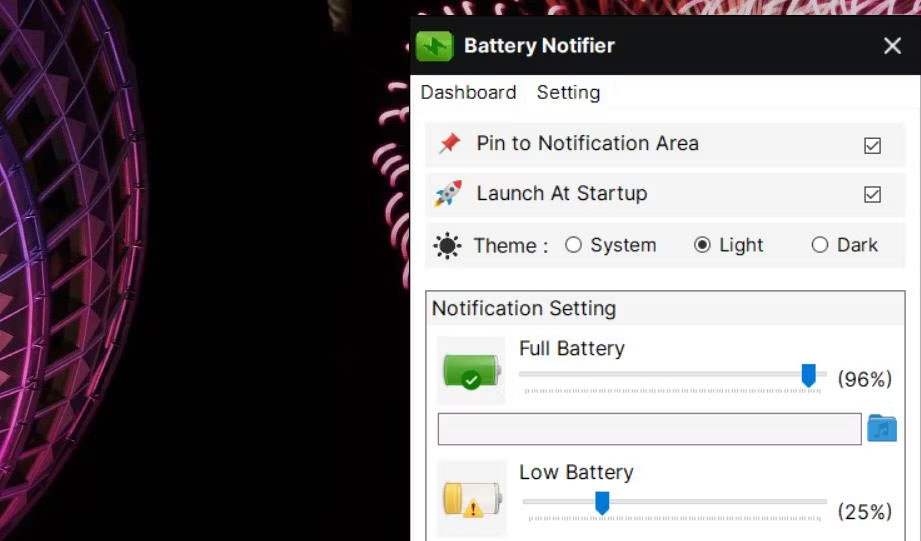Click the green Full Battery icon
The width and height of the screenshot is (921, 541).
click(x=472, y=372)
